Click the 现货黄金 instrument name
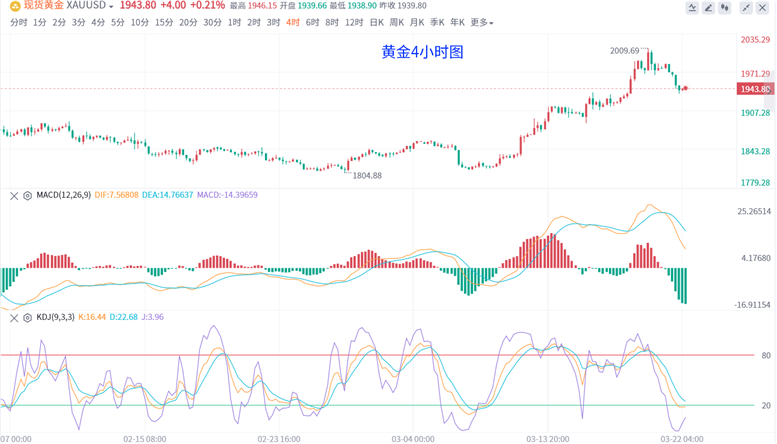Viewport: 777px width, 444px height. pyautogui.click(x=44, y=6)
